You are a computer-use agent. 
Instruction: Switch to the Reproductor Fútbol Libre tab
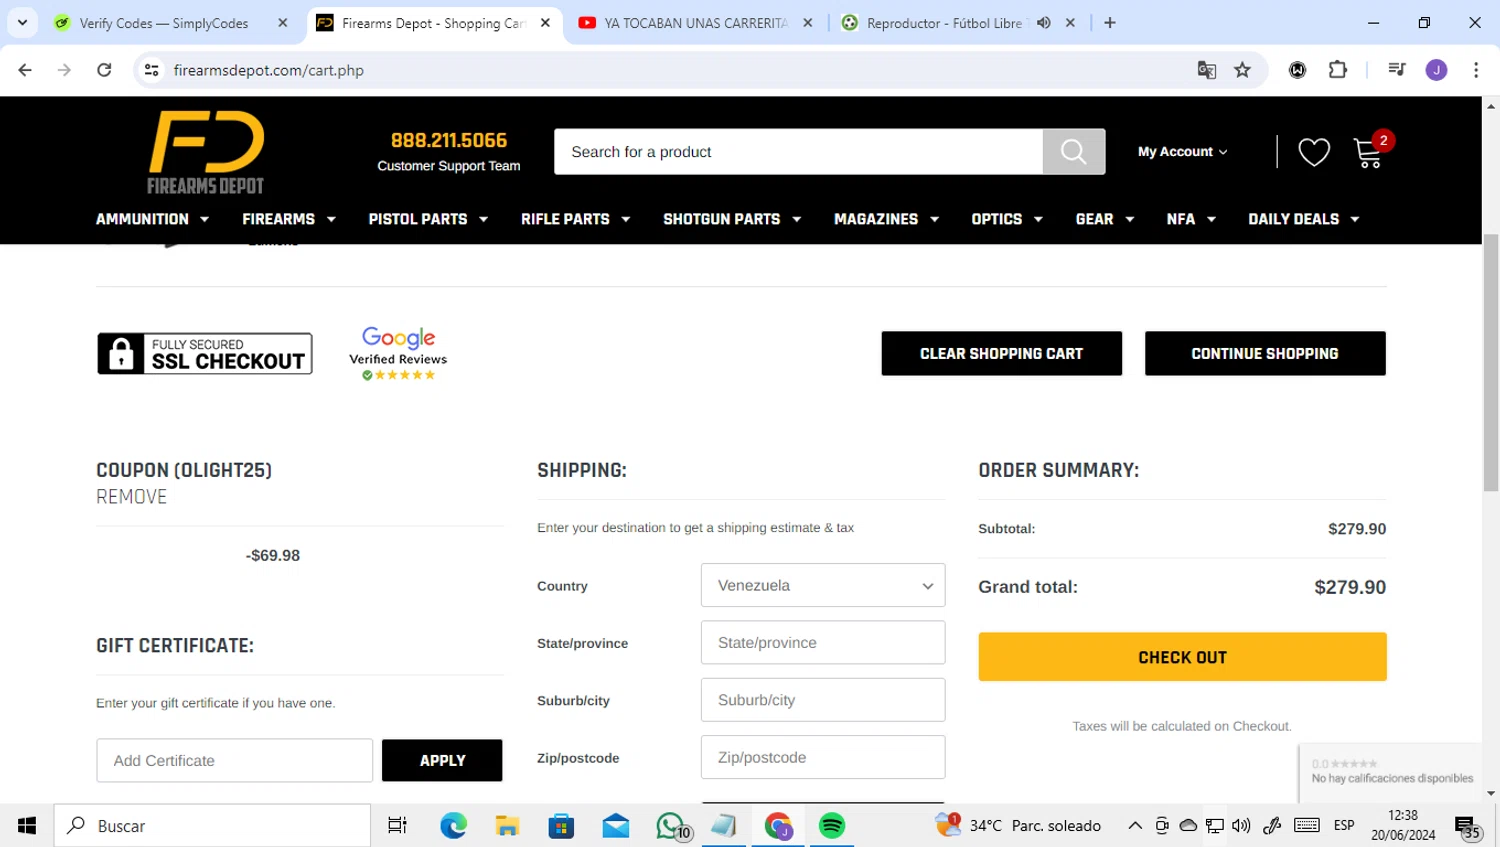tap(944, 23)
